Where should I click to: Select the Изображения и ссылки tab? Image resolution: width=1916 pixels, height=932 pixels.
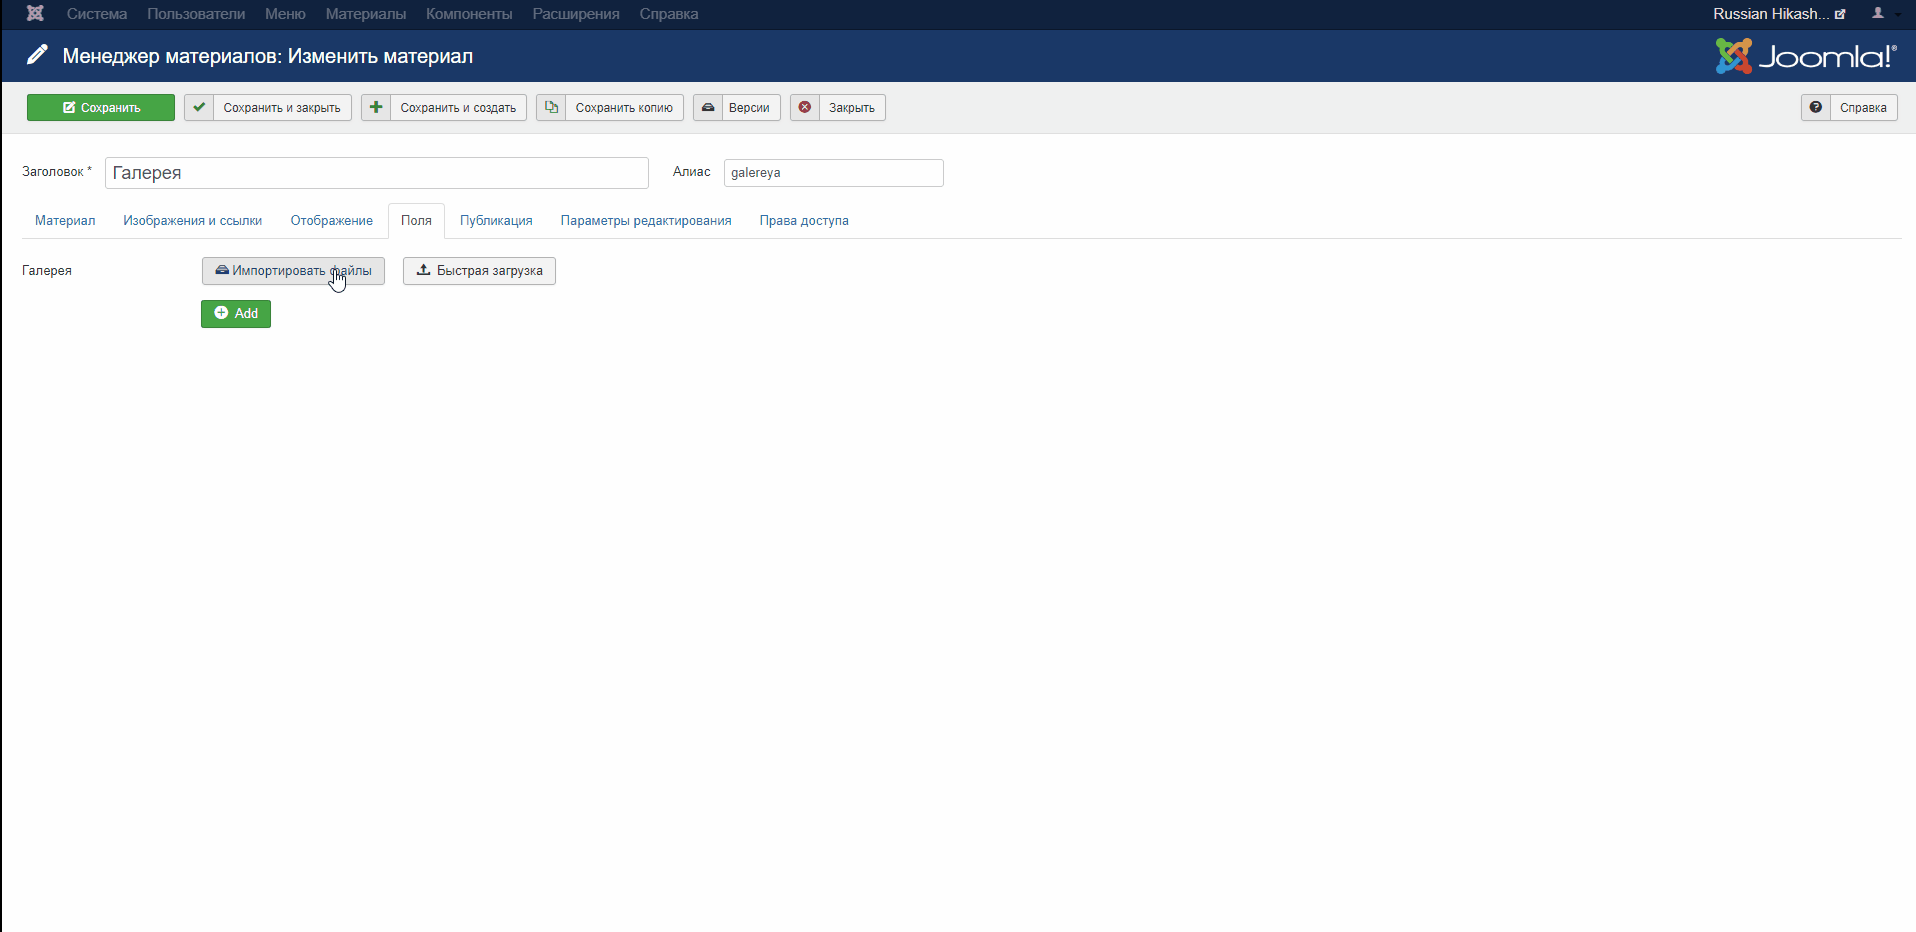tap(193, 221)
